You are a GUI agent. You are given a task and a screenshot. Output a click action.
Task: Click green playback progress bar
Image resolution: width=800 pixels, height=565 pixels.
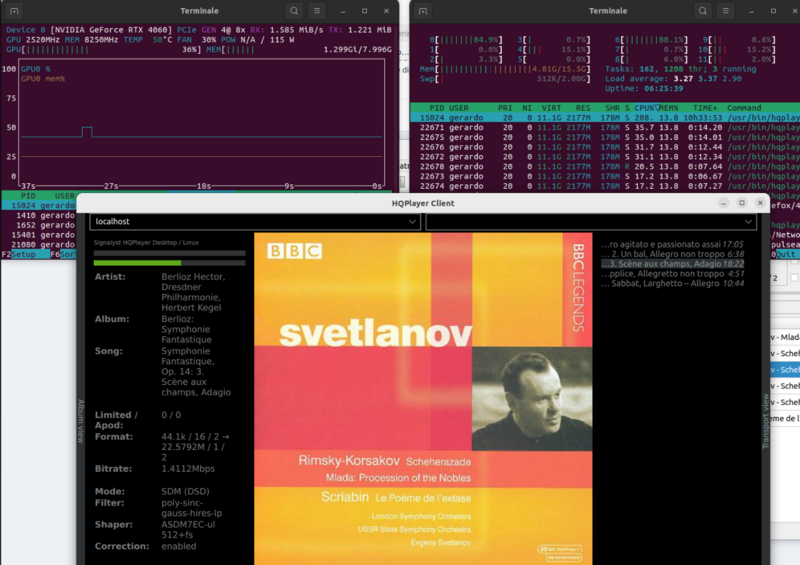click(137, 263)
